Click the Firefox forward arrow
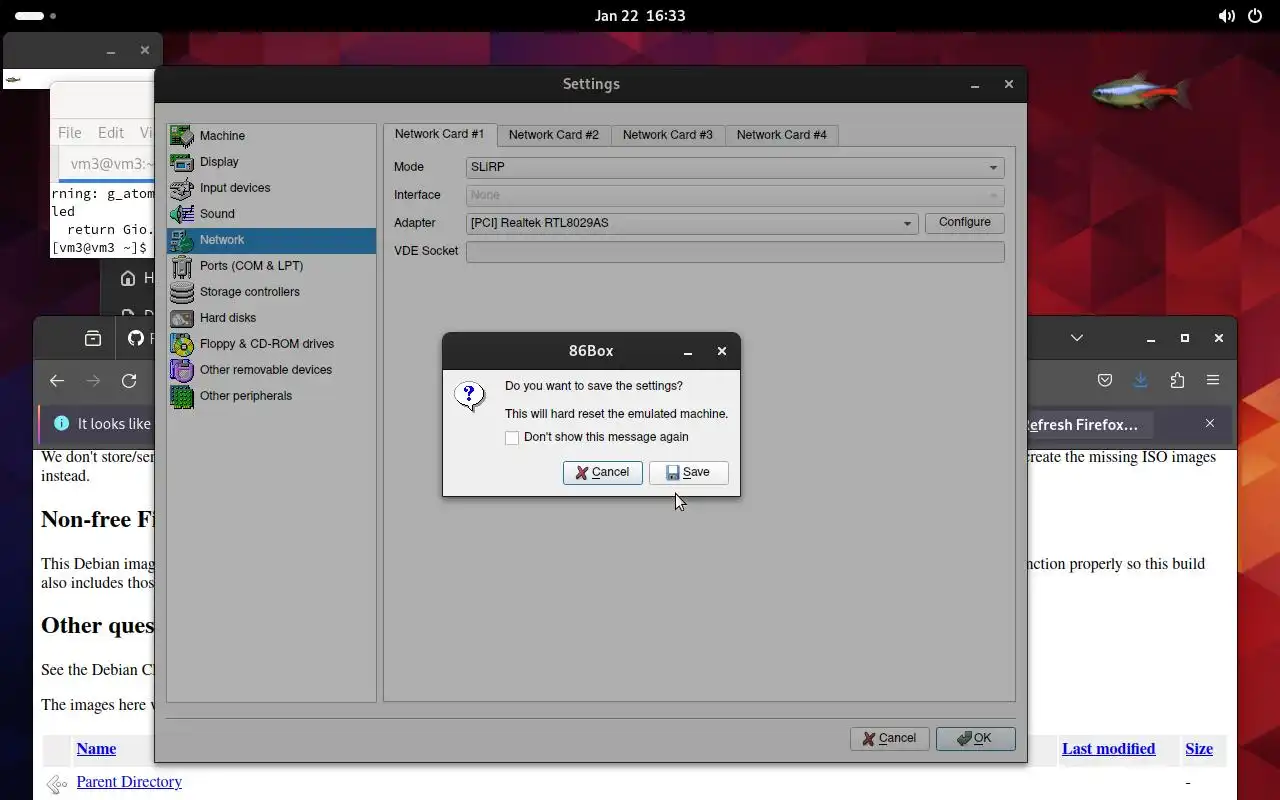This screenshot has height=800, width=1280. coord(93,380)
